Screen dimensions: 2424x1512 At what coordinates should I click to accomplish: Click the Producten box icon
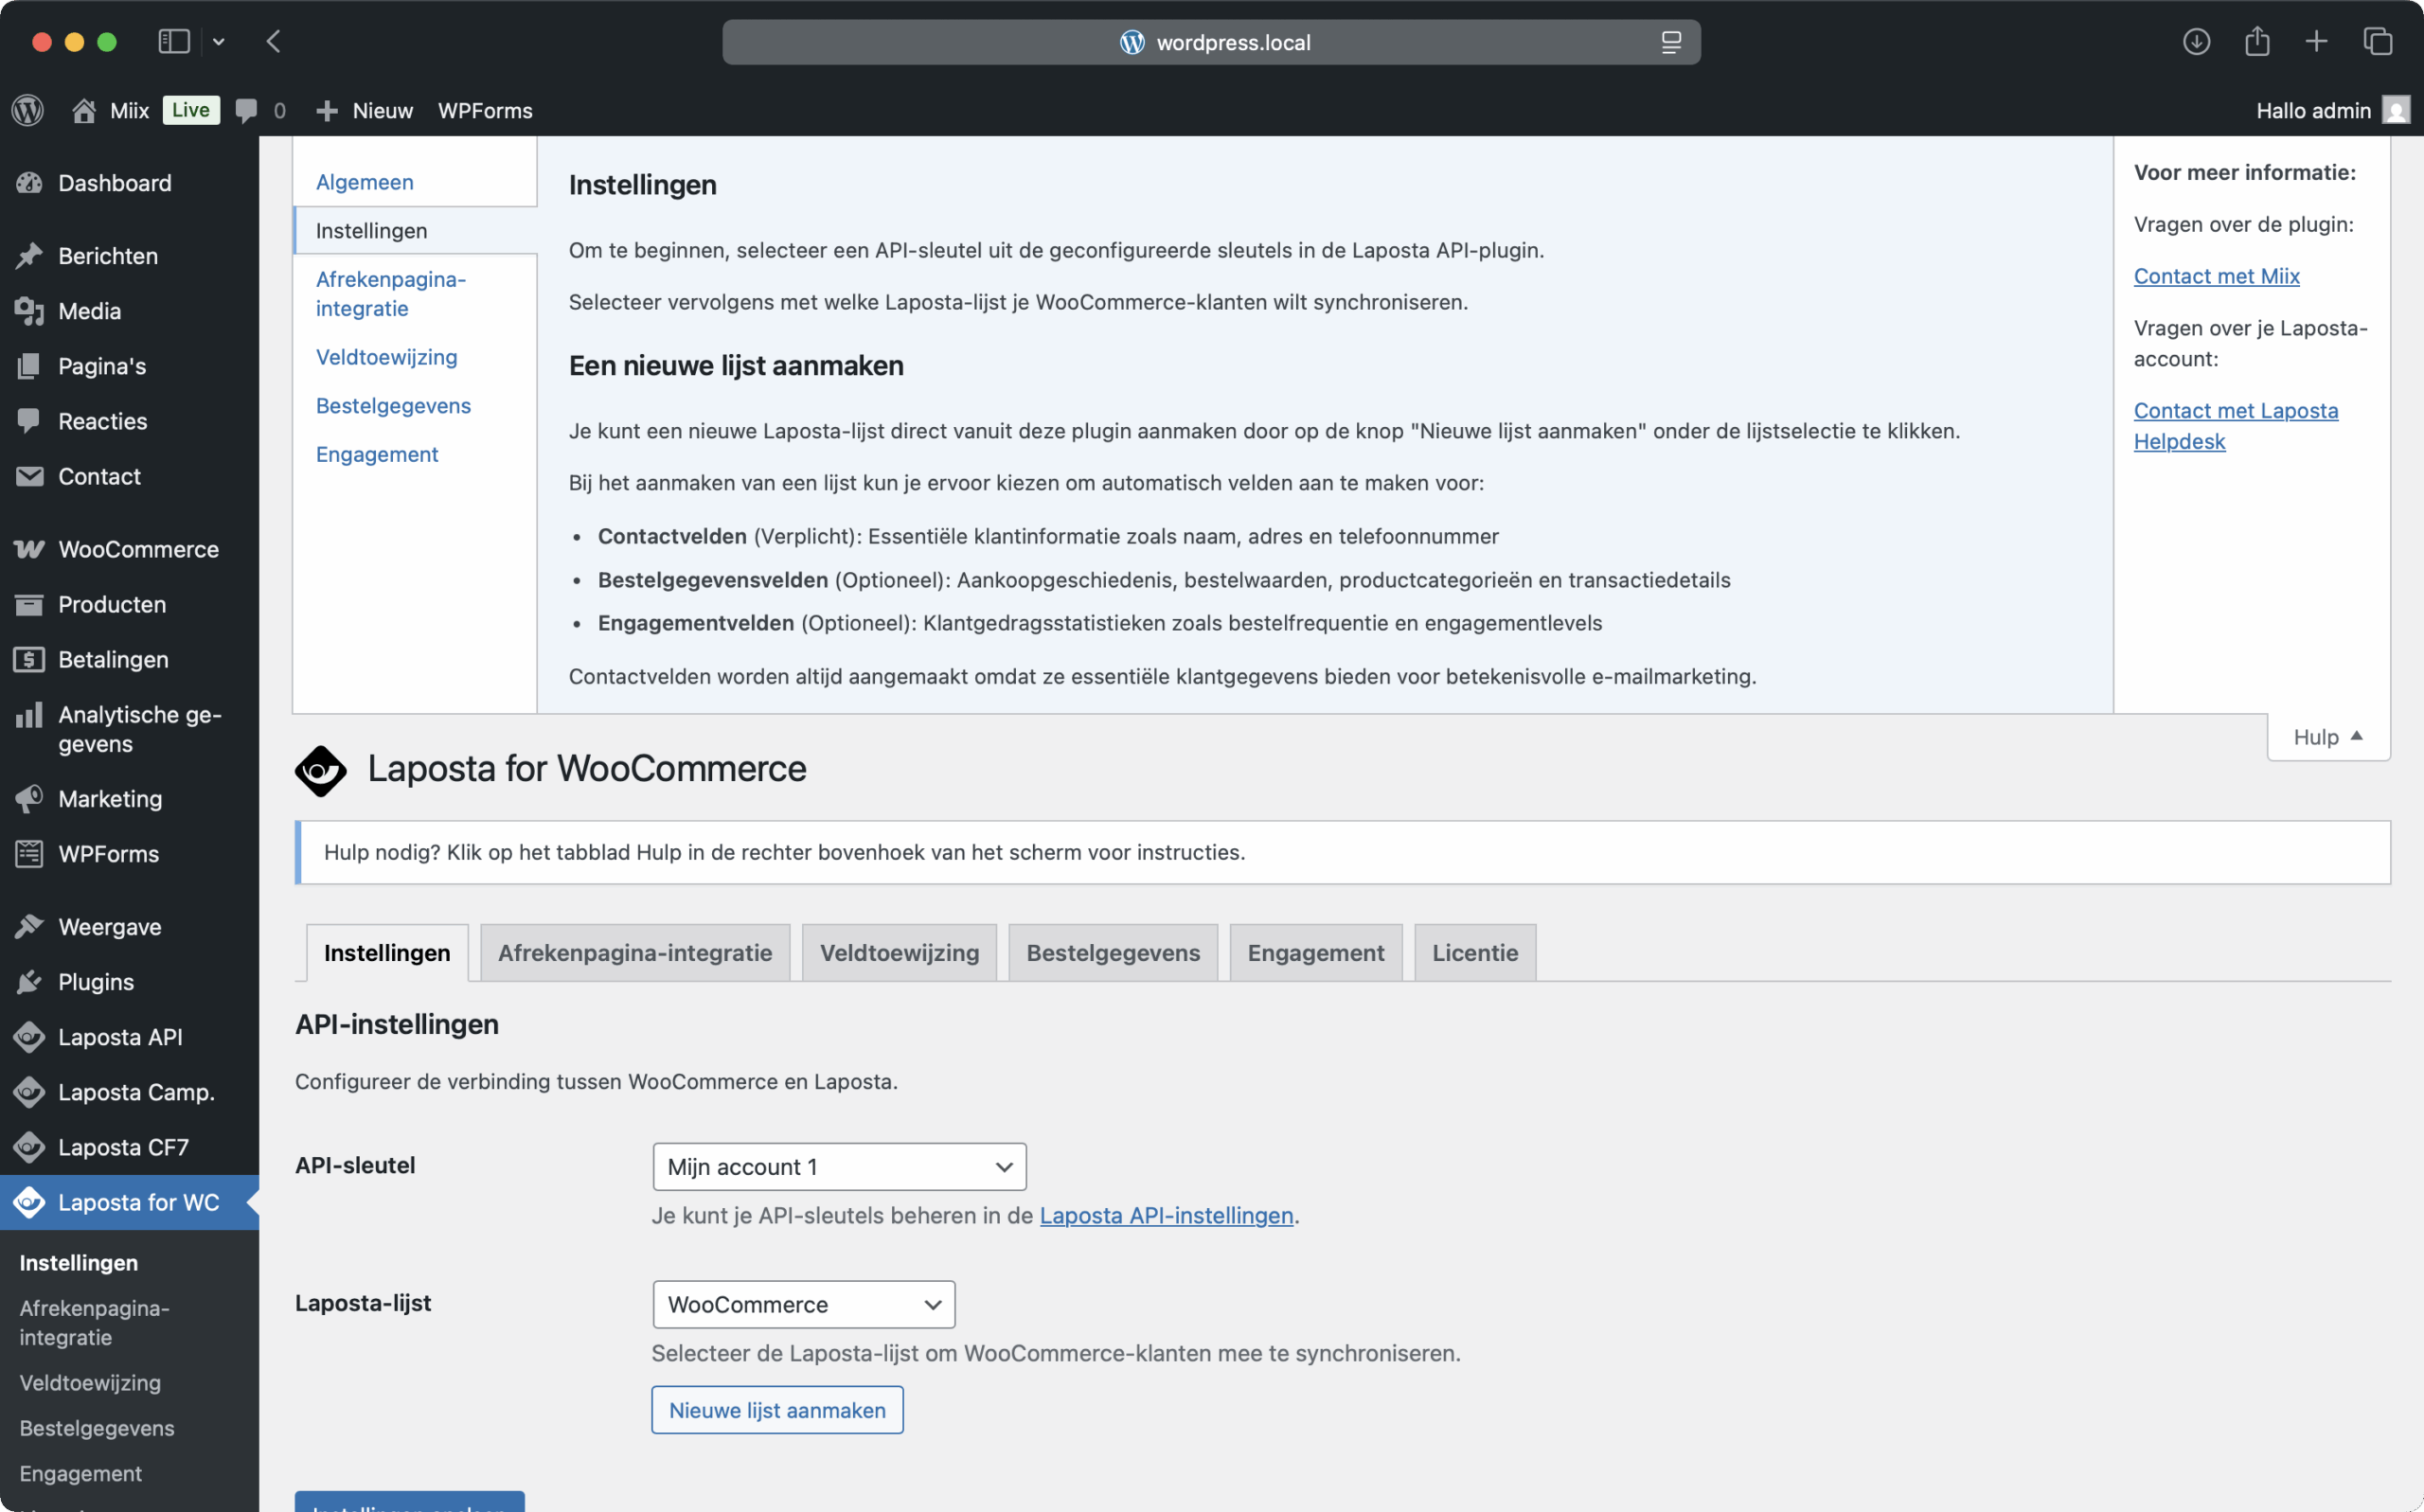[x=29, y=604]
